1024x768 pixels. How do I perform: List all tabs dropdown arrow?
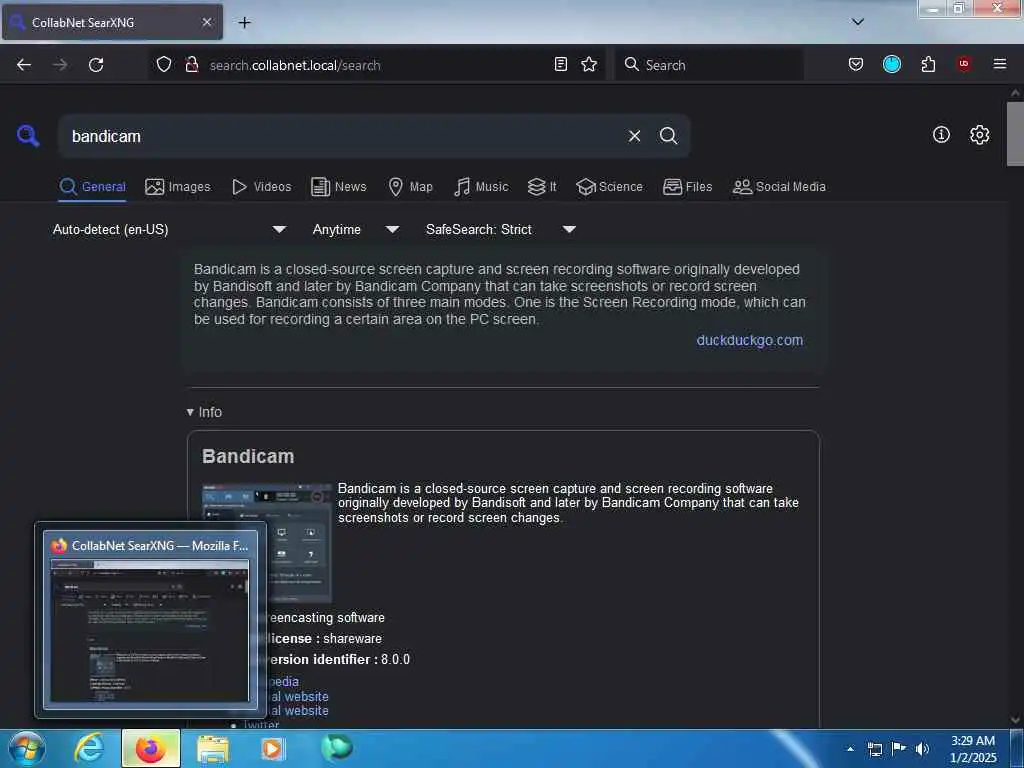857,22
